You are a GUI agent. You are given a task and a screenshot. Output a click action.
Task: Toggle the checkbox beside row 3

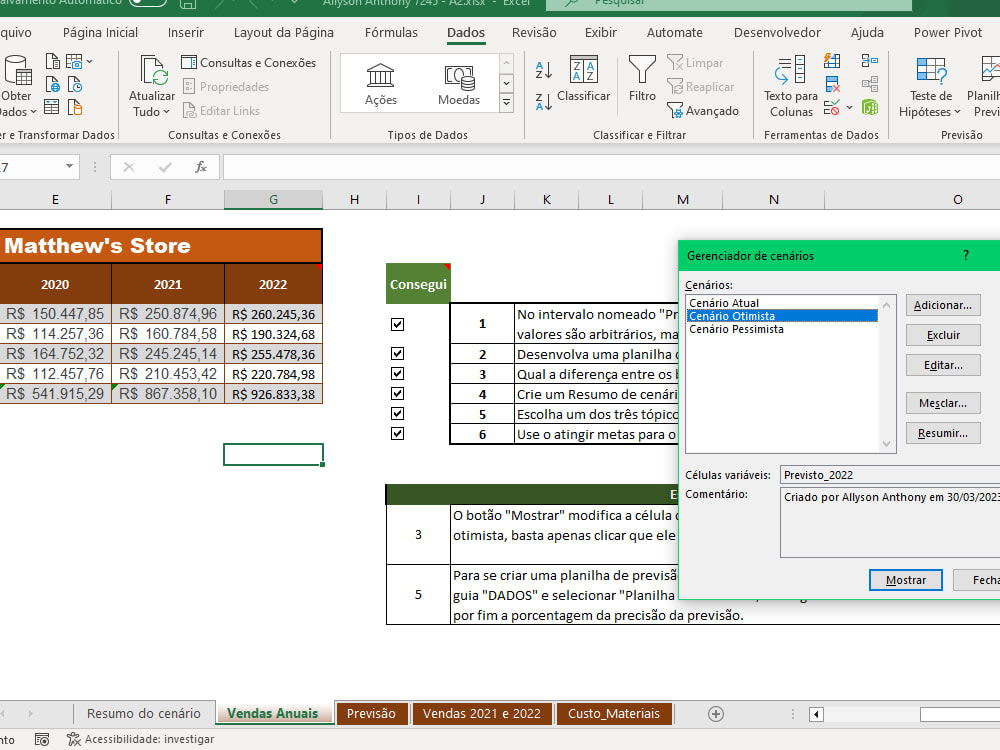coord(397,372)
